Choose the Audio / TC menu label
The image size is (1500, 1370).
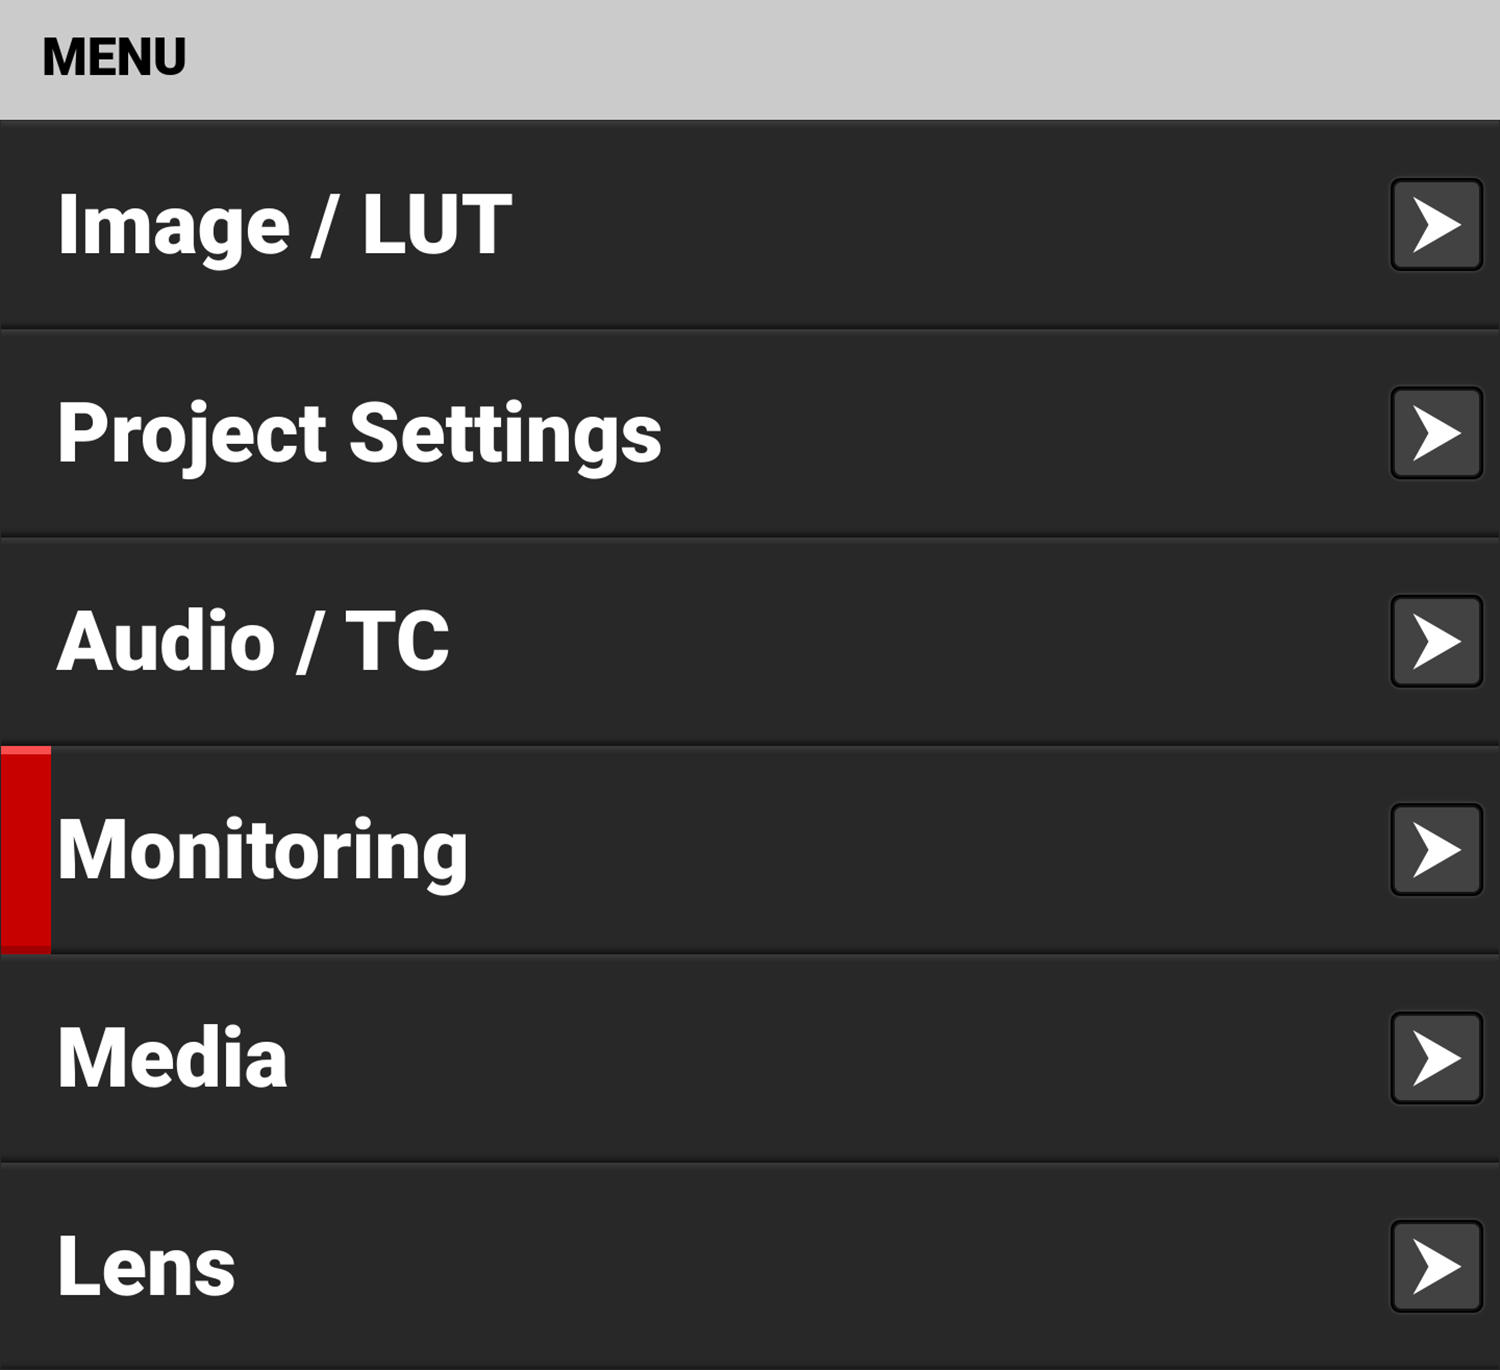(x=253, y=641)
